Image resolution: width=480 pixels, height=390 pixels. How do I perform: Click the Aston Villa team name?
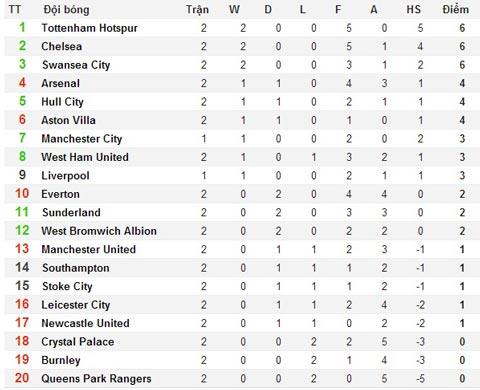pos(68,120)
